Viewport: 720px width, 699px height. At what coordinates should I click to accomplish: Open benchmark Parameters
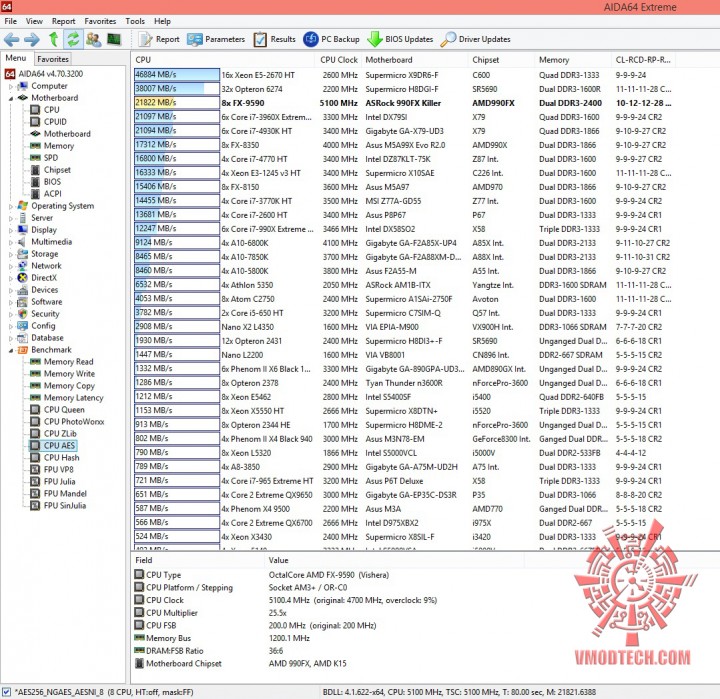coord(216,39)
